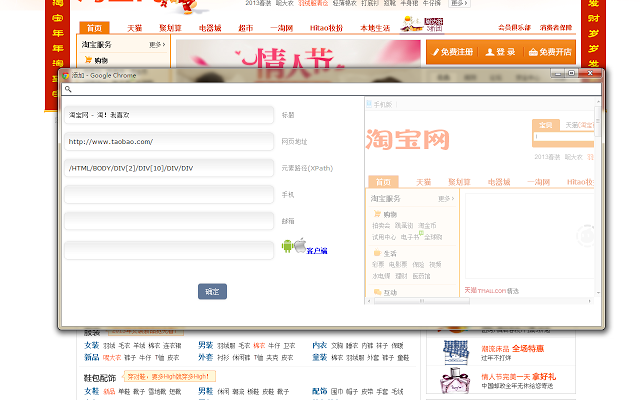This screenshot has height=400, width=640.
Task: Click the preview pane's search input box
Action: (563, 136)
